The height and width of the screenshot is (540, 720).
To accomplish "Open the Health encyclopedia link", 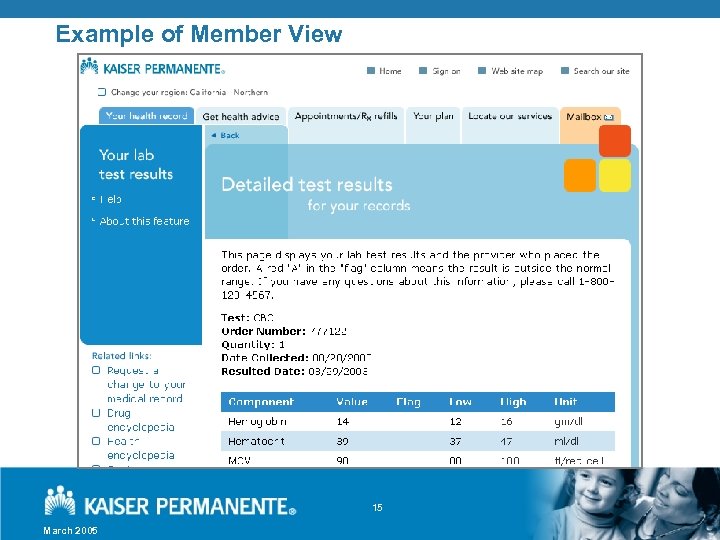I will tap(141, 448).
